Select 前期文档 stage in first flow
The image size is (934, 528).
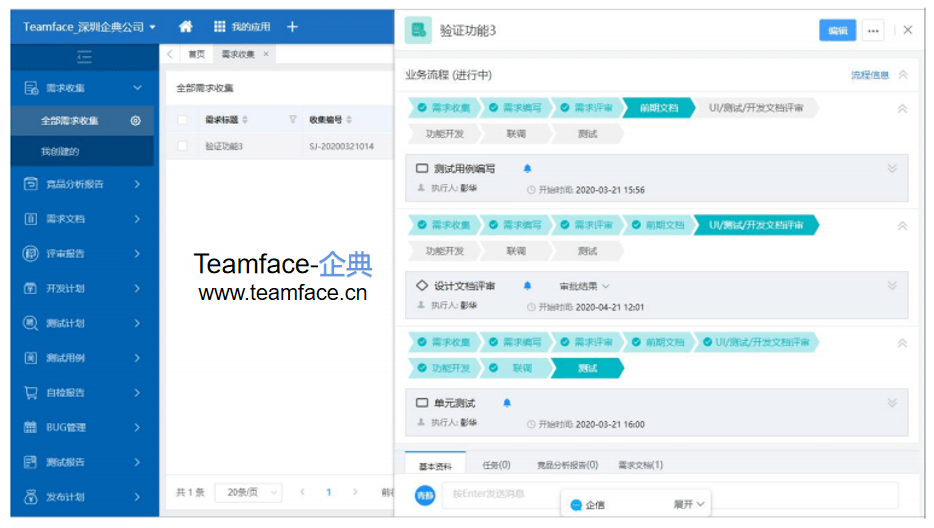tap(659, 108)
